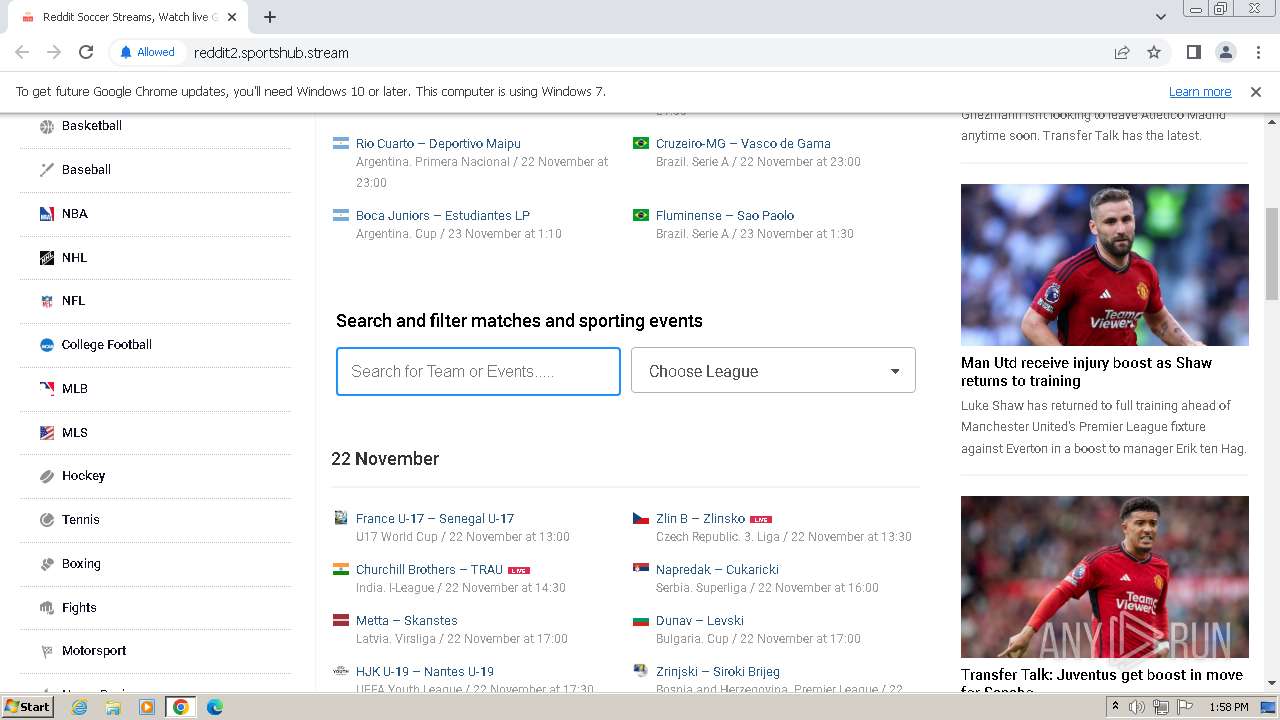1280x720 pixels.
Task: Reload the page with the refresh icon
Action: pyautogui.click(x=86, y=52)
